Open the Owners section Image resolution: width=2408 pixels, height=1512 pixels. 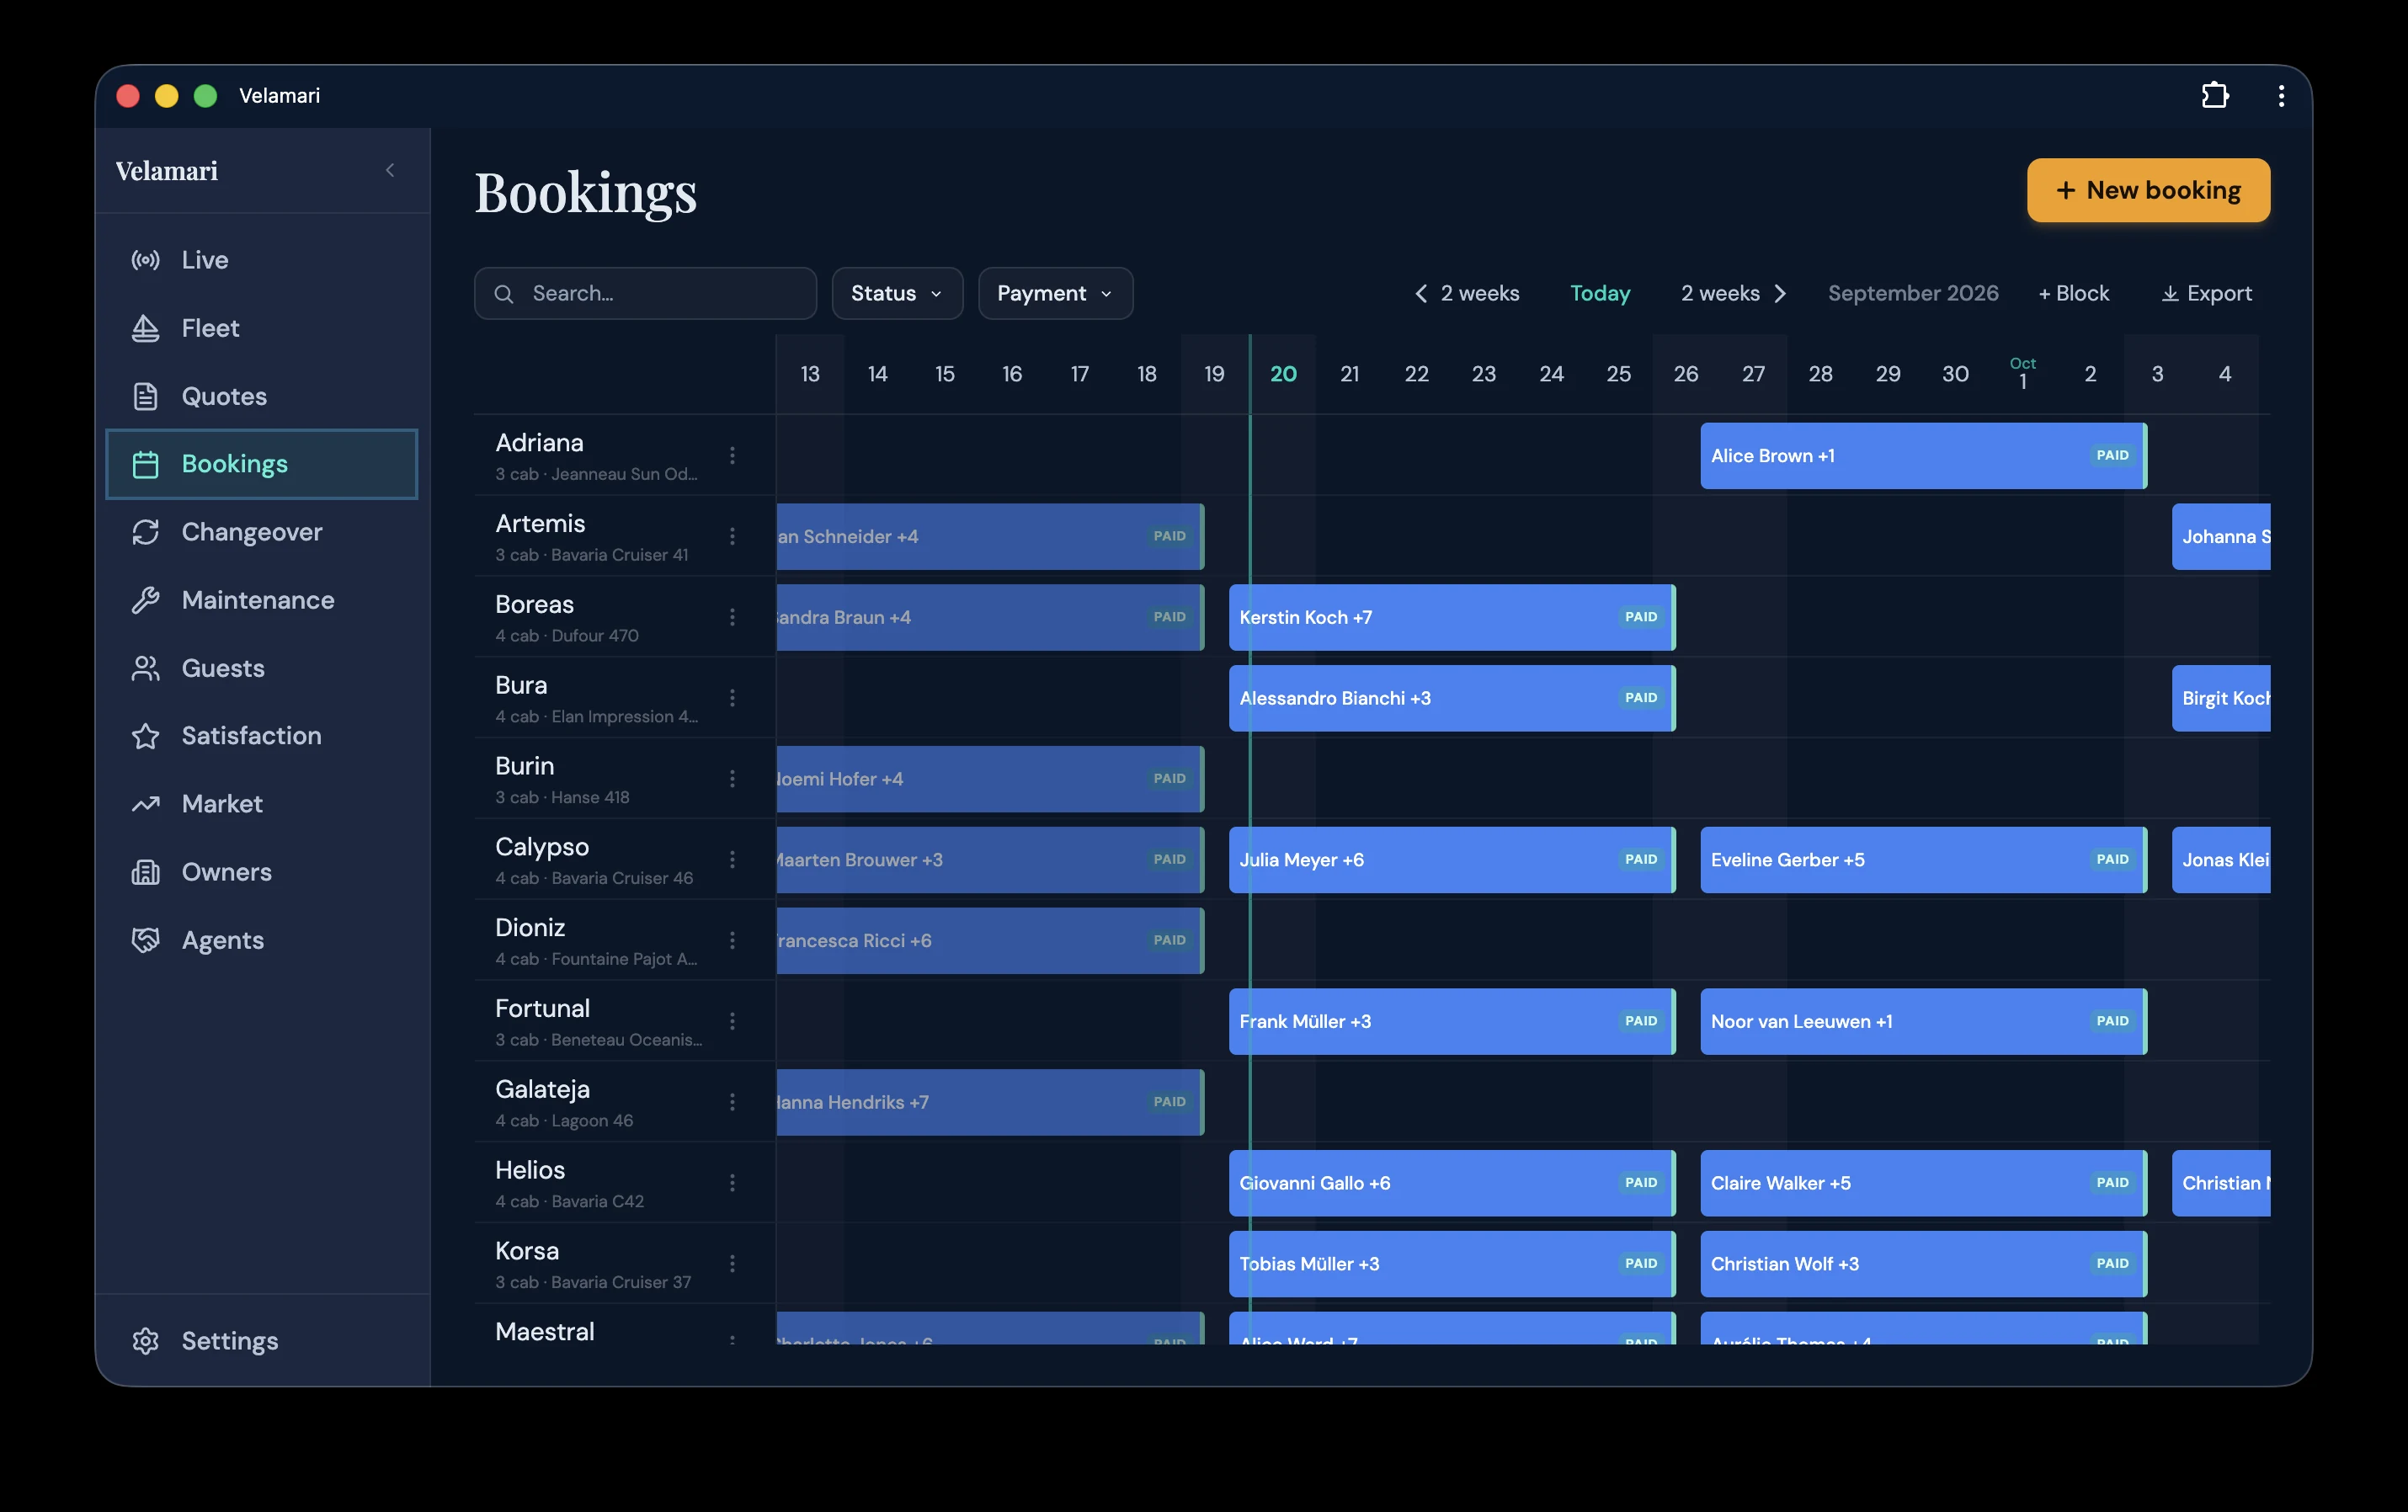(x=261, y=872)
